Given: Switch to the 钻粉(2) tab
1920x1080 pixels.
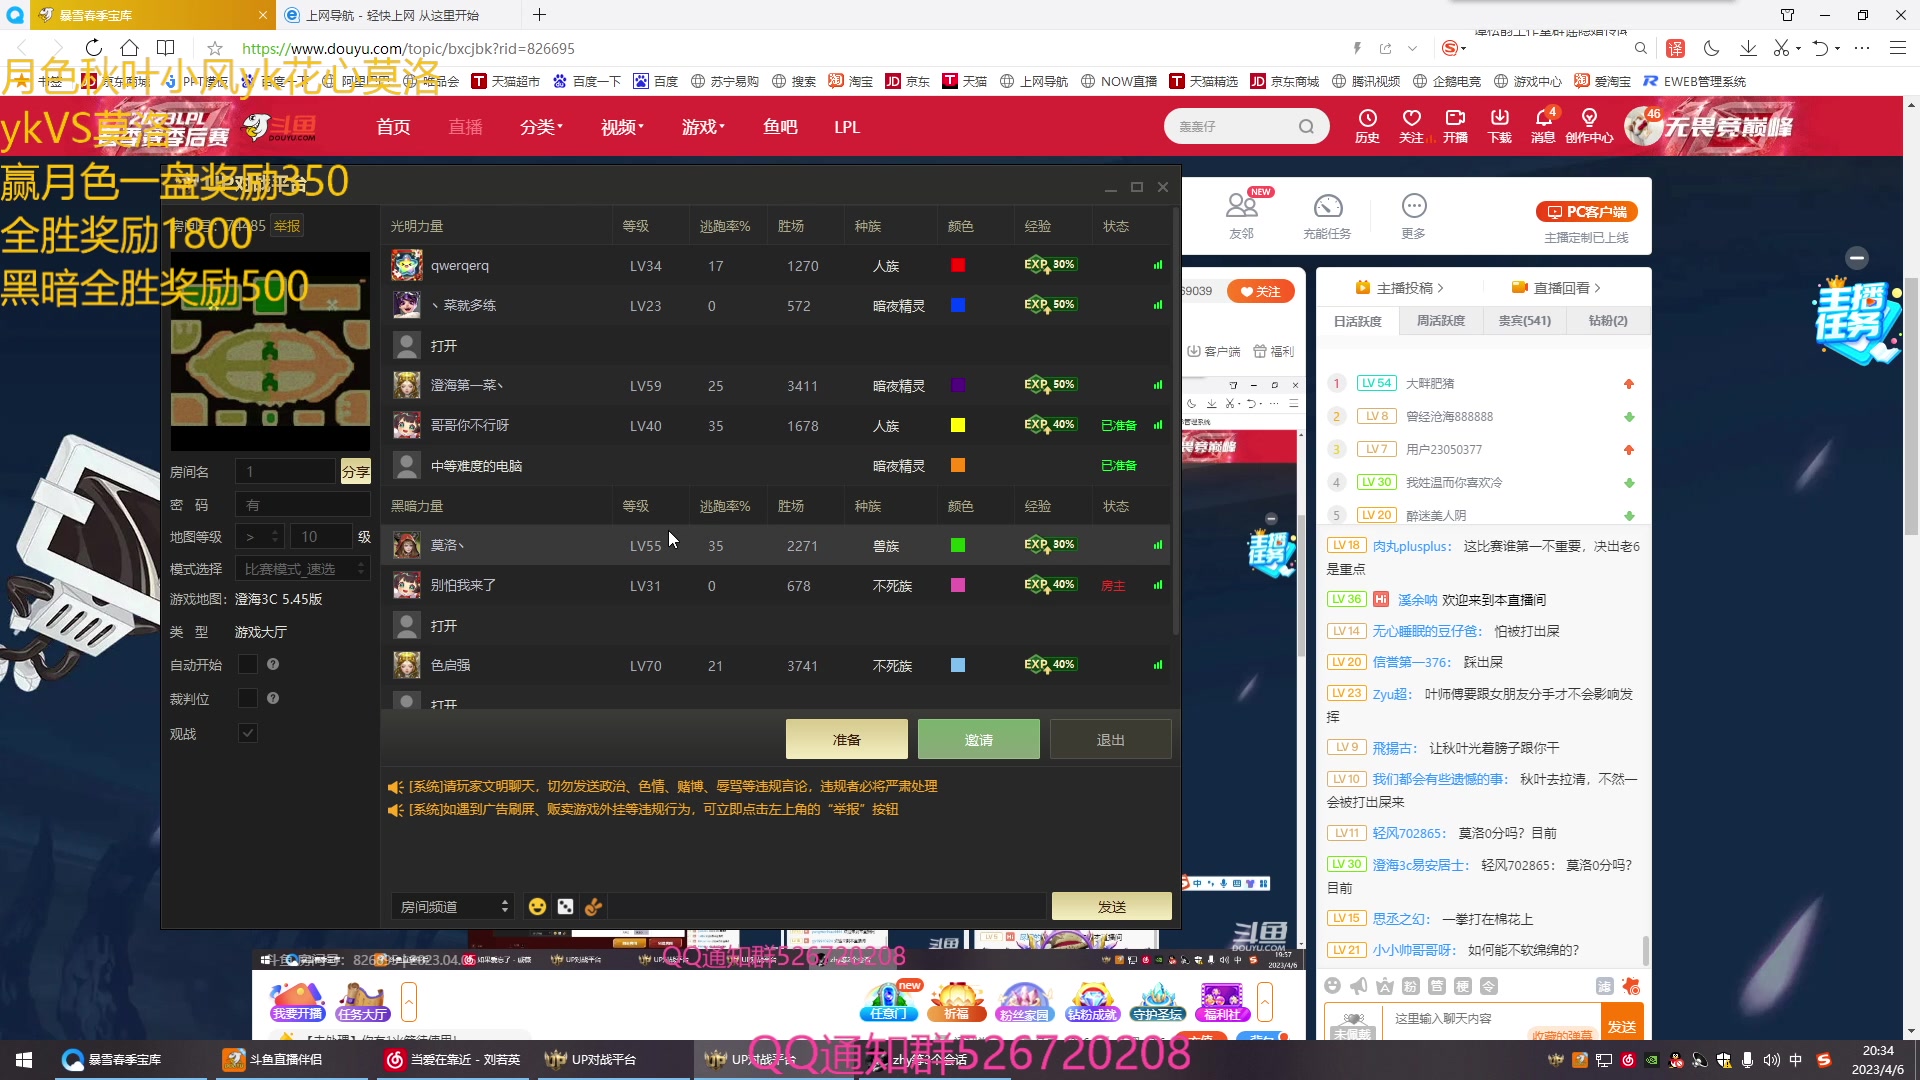Looking at the screenshot, I should tap(1607, 321).
